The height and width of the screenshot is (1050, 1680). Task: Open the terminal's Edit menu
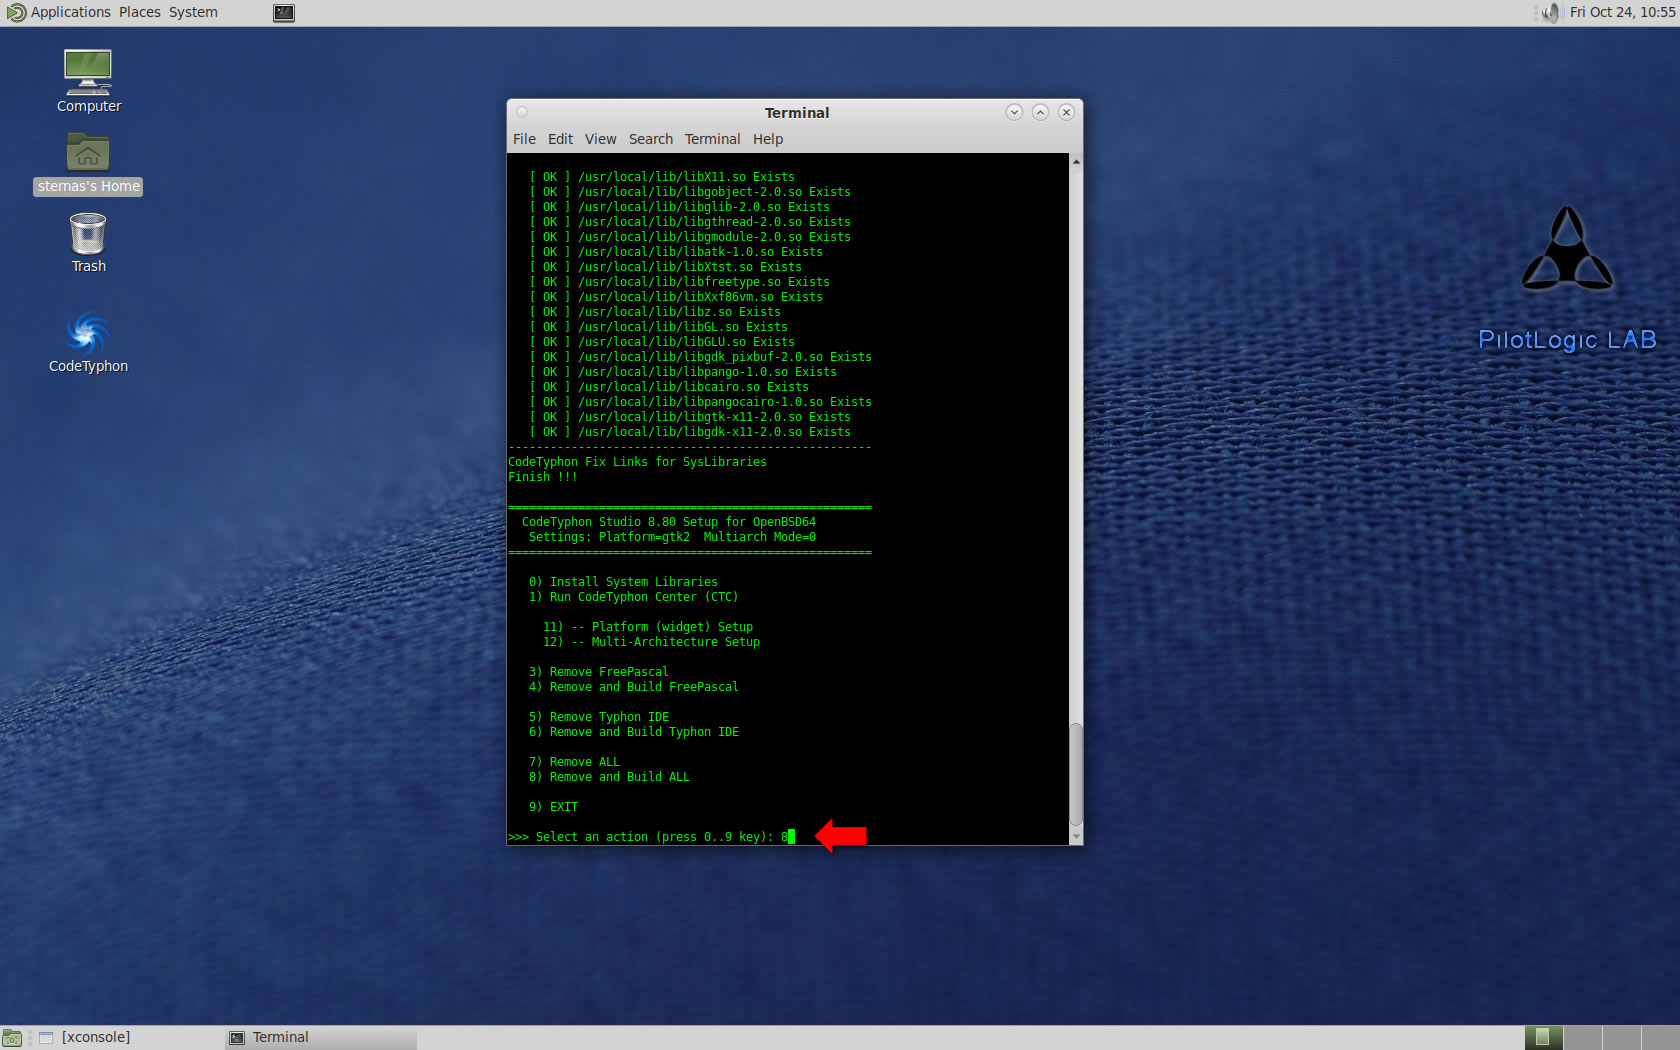click(560, 139)
